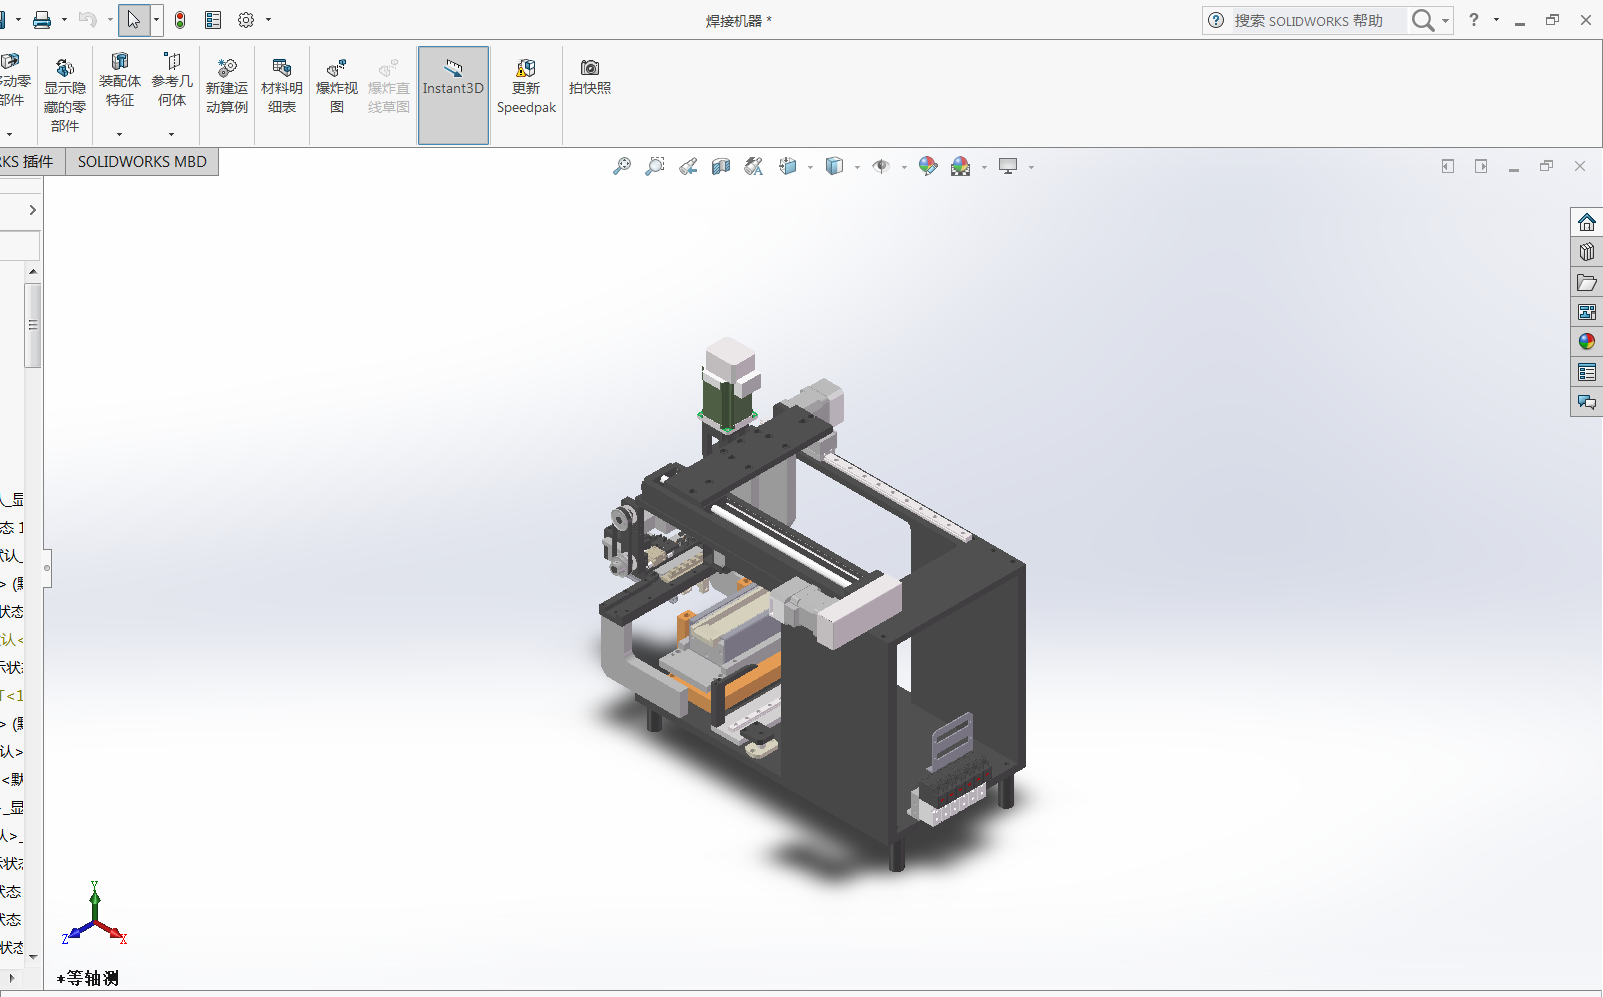Open the 参考几何体 dropdown arrow
The height and width of the screenshot is (997, 1603).
172,134
